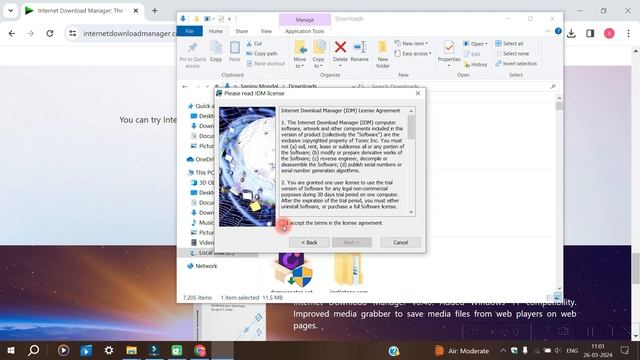The height and width of the screenshot is (360, 640).
Task: Open the File menu in File Explorer
Action: point(189,31)
